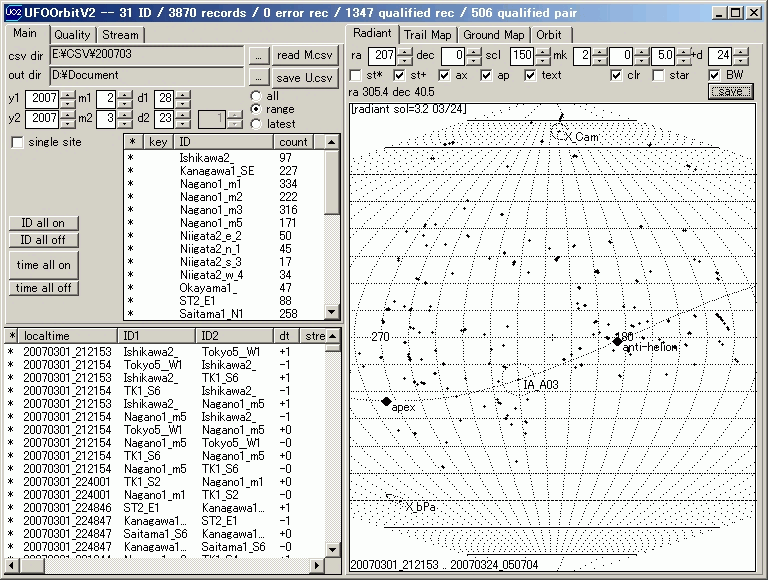Enable the single site checkbox

click(x=17, y=143)
